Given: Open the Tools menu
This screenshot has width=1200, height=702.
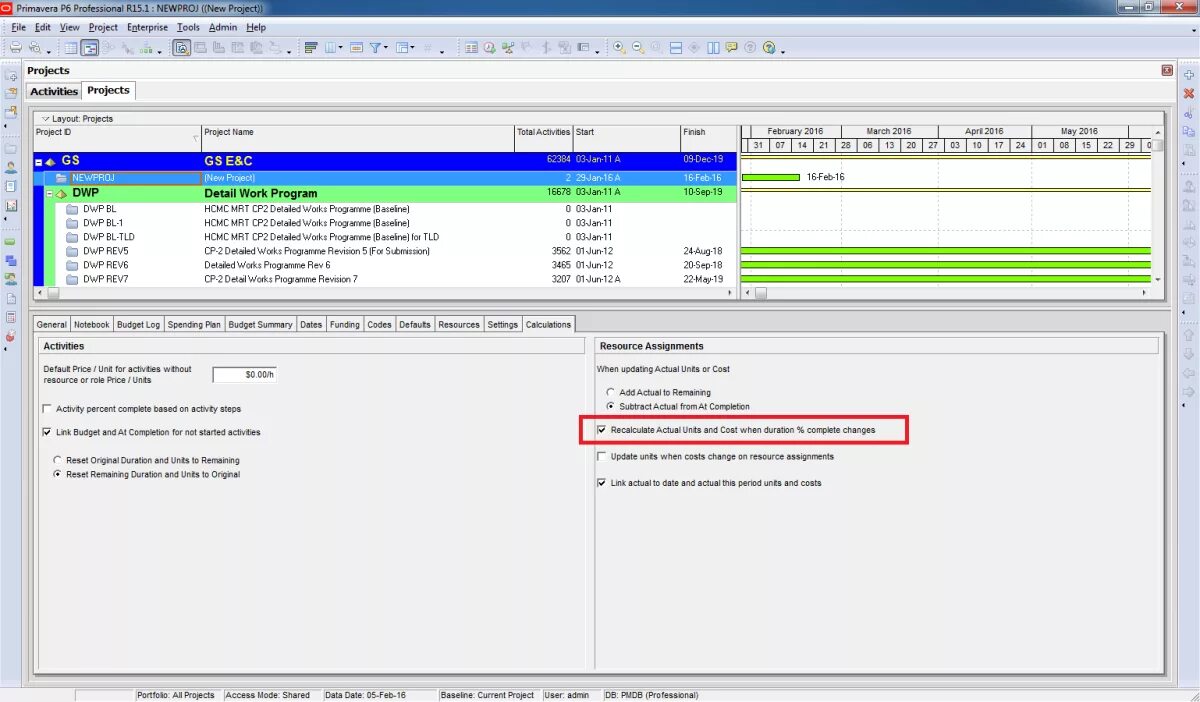Looking at the screenshot, I should [x=188, y=27].
